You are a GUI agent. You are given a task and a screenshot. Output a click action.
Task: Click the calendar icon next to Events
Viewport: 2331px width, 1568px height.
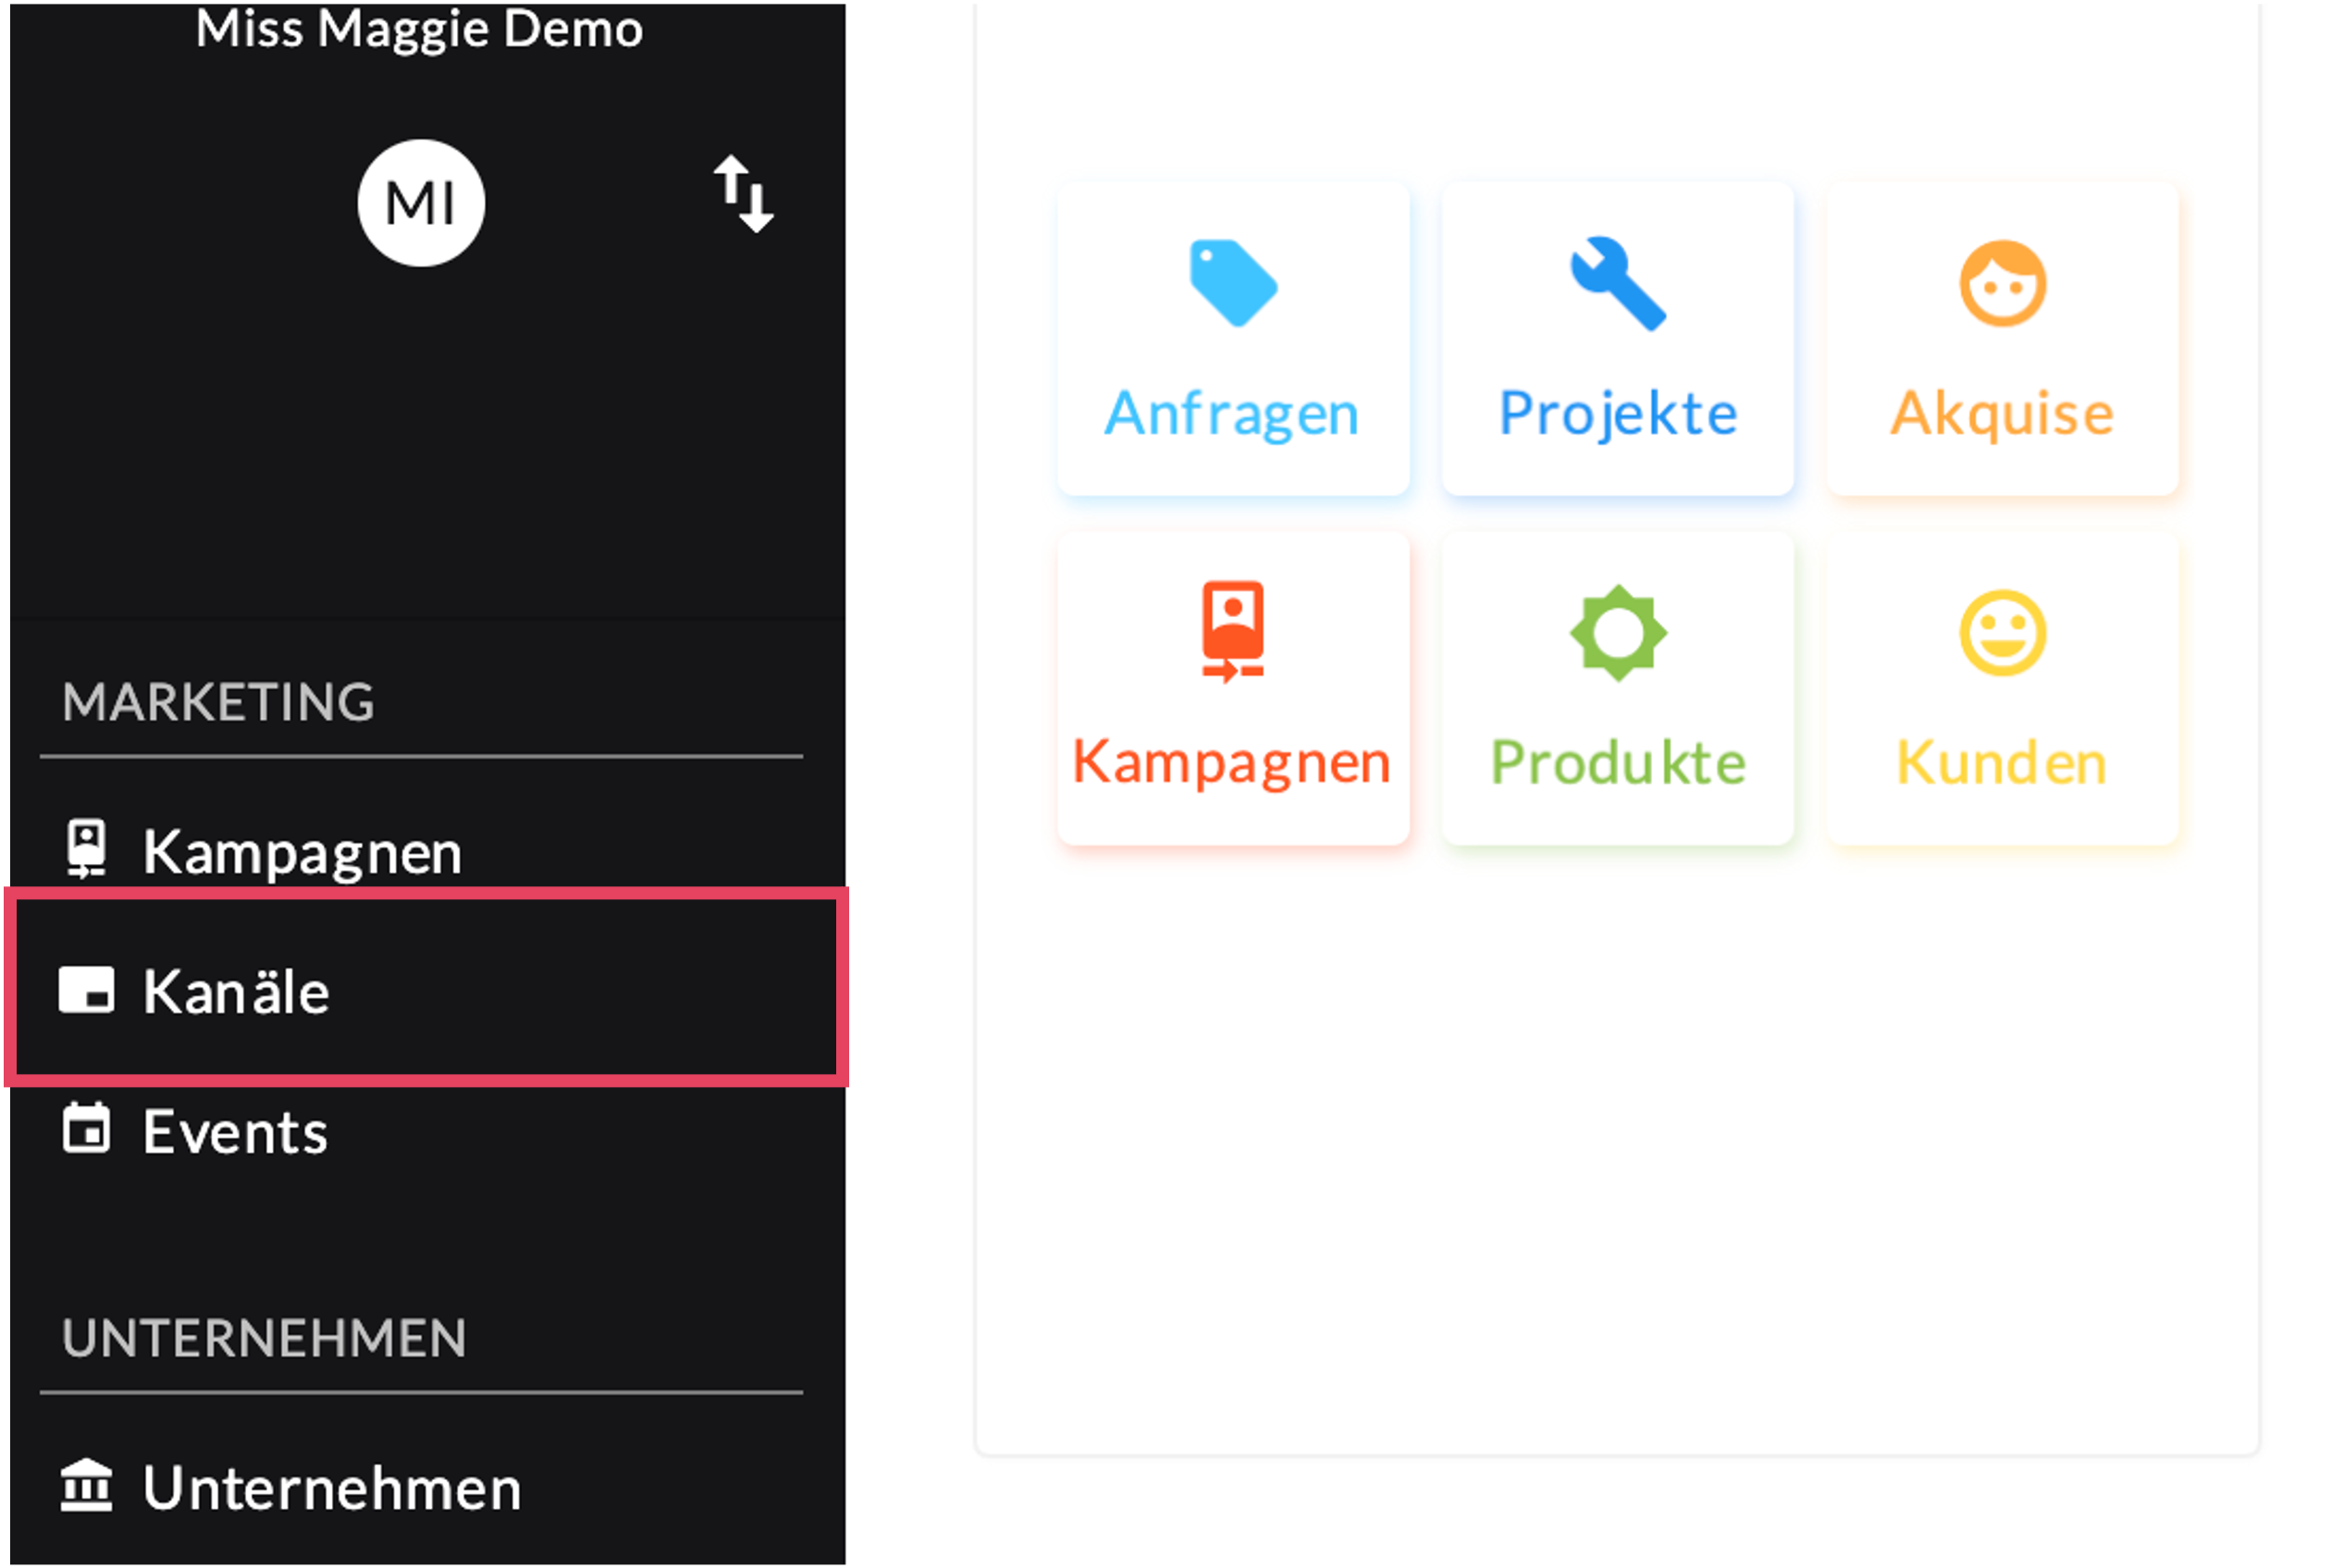[86, 1130]
